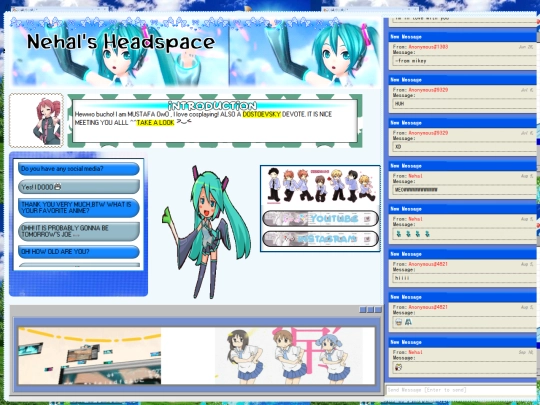
Task: Click the Anonymous sender name above 'XD'
Action: pyautogui.click(x=428, y=133)
